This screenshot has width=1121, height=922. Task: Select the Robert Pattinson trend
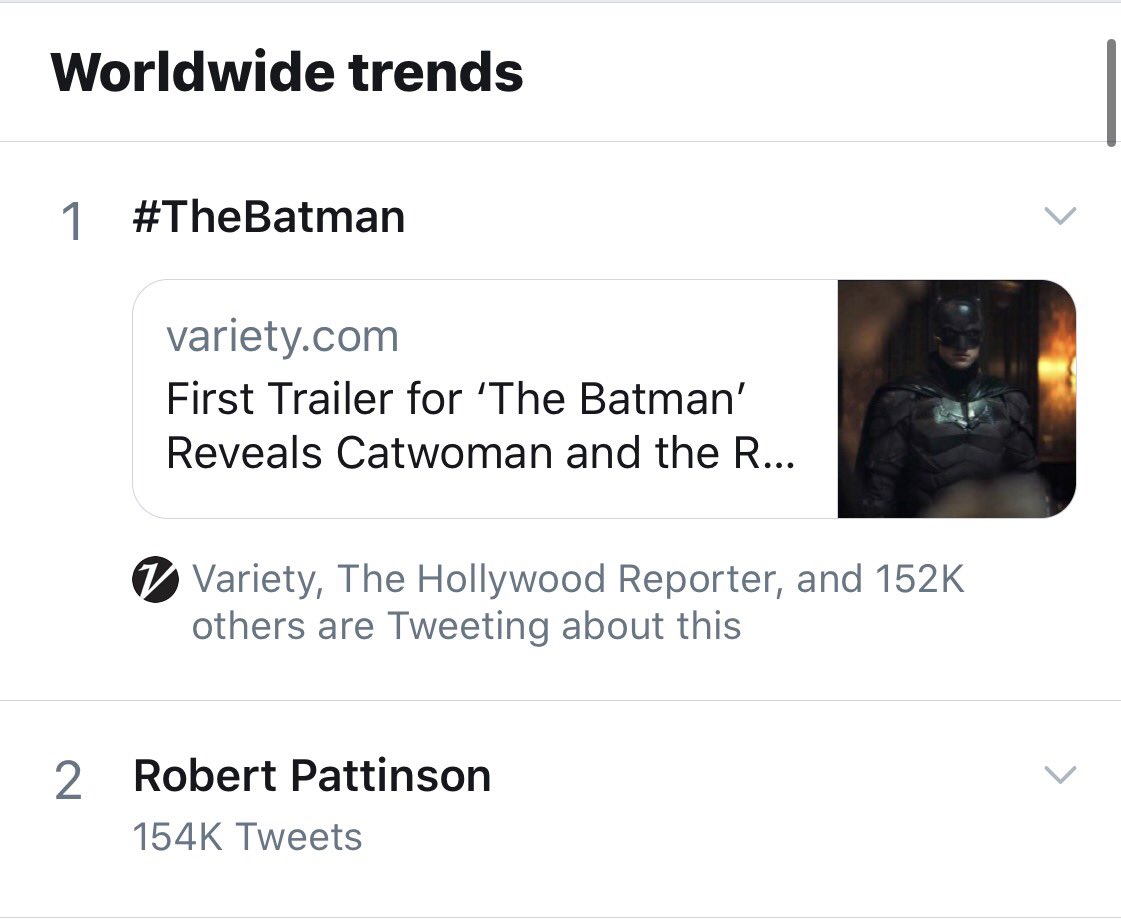[x=312, y=775]
